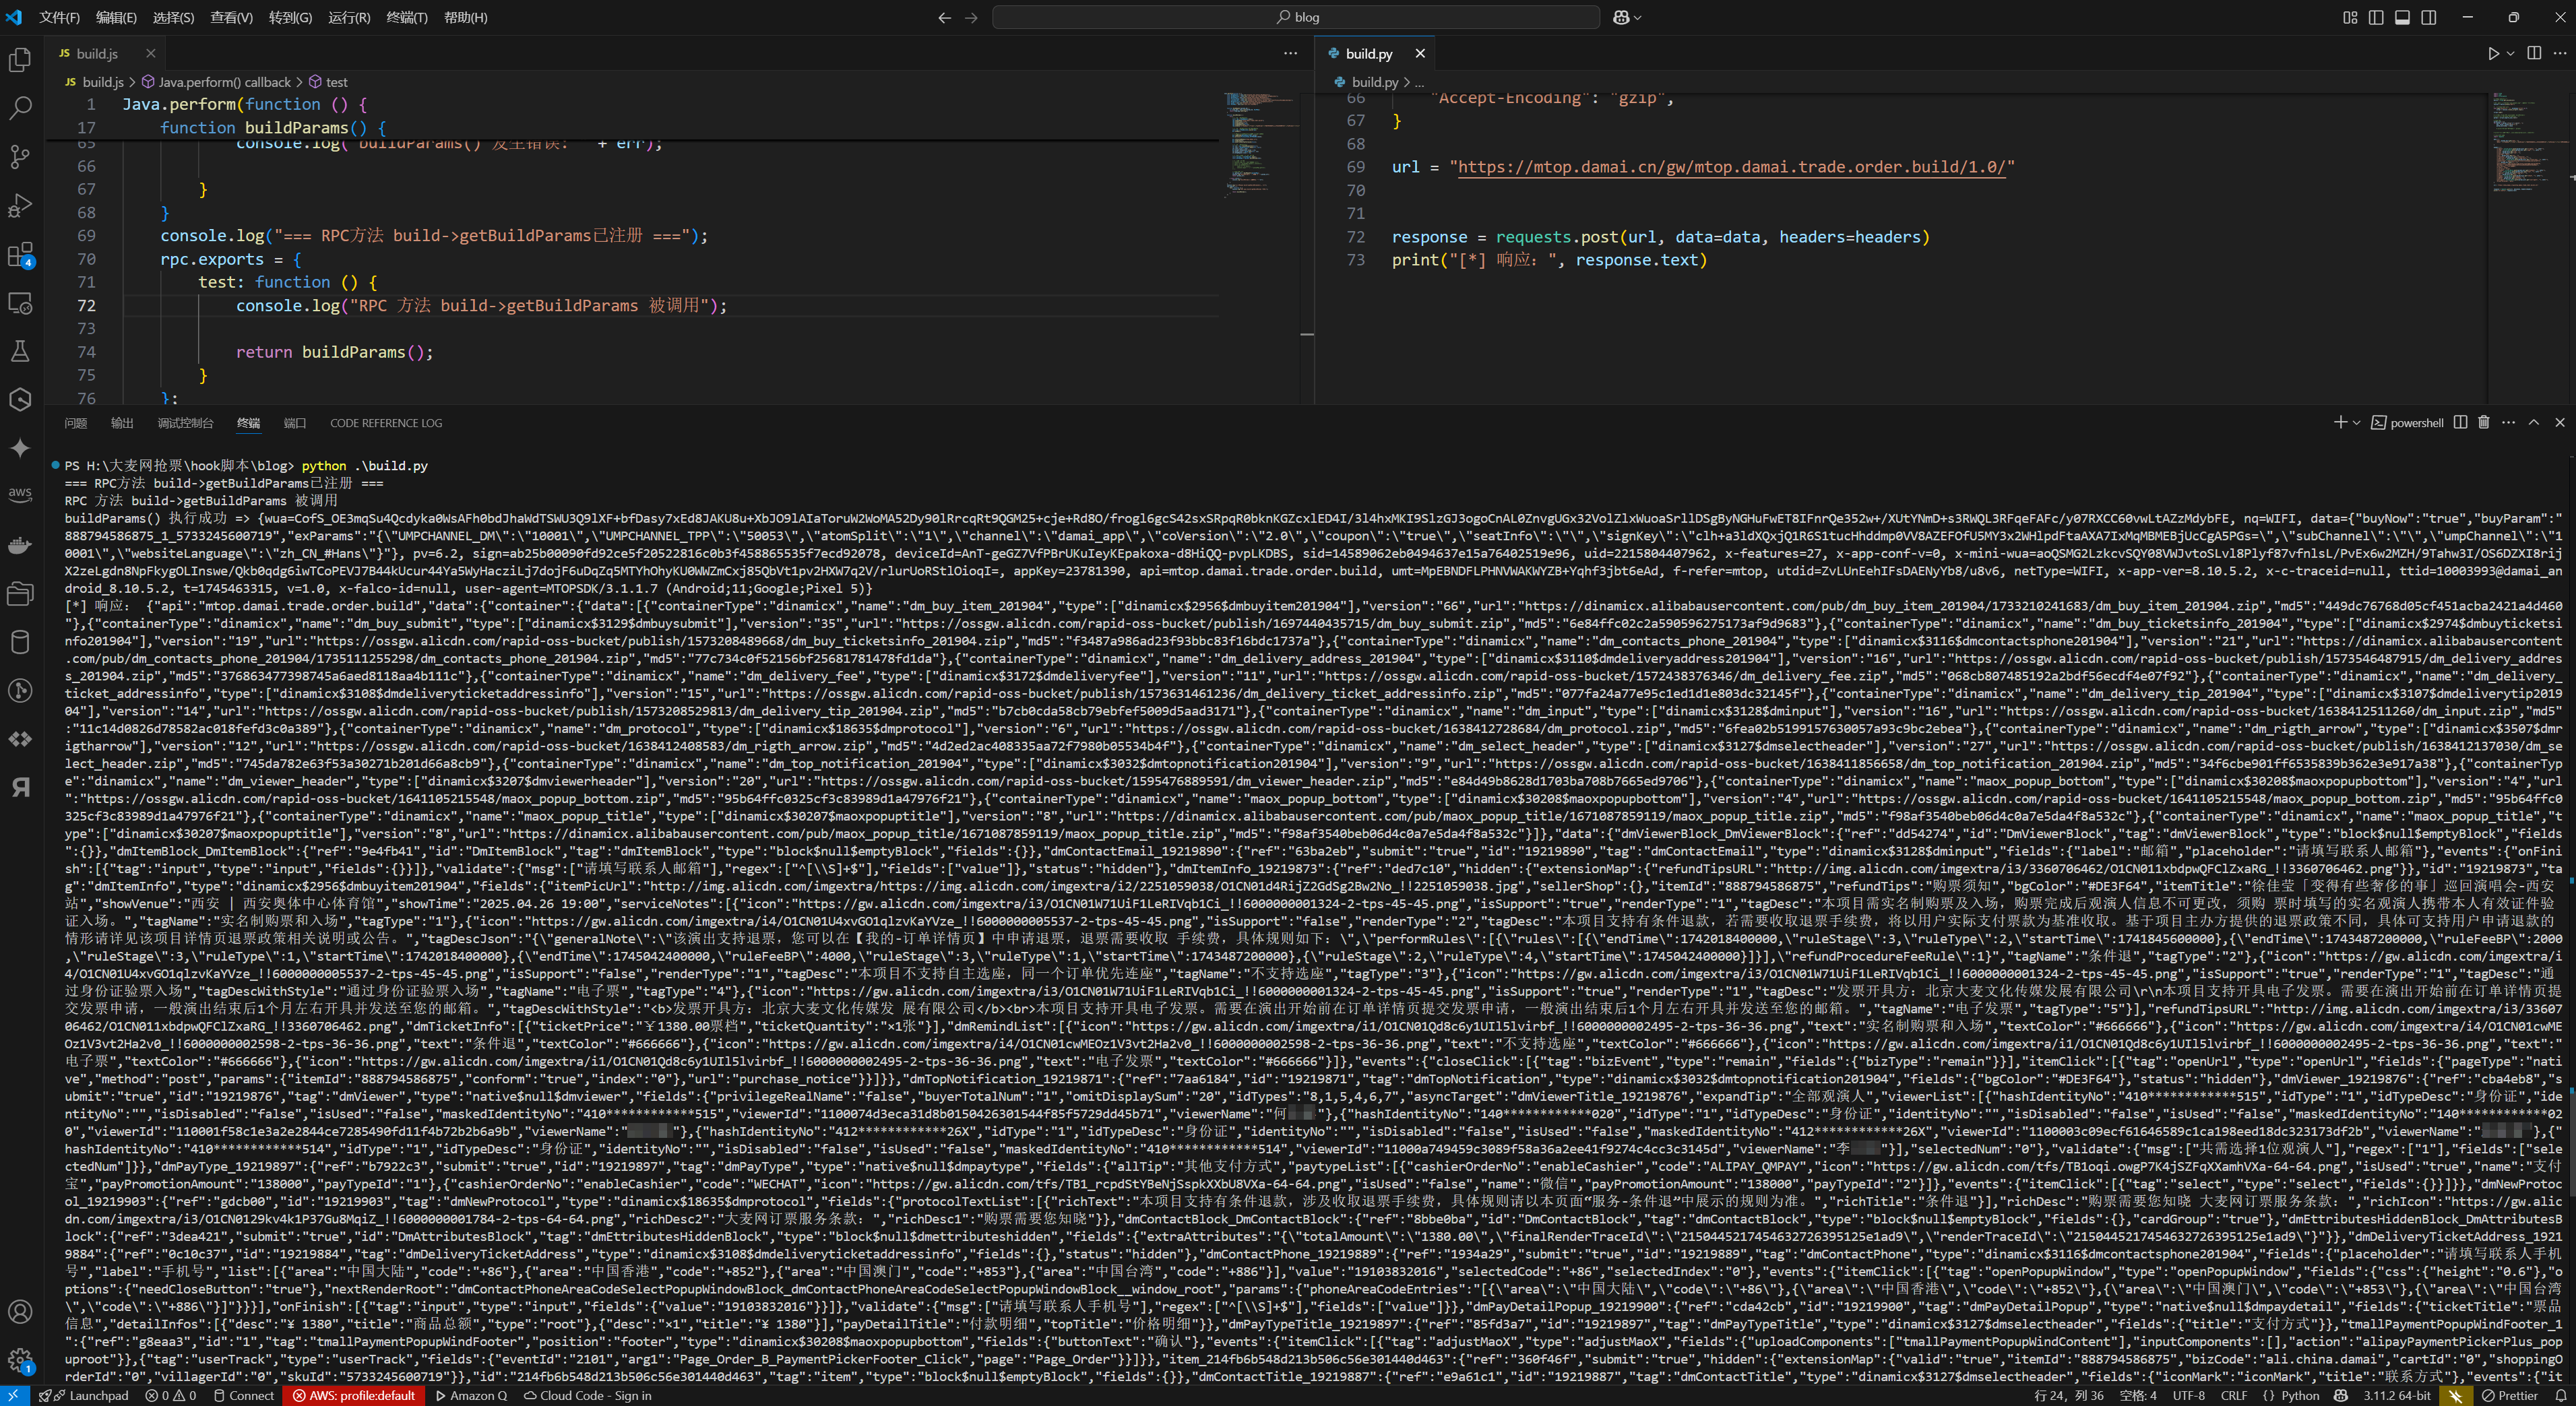Run the Python file with play button

(x=2493, y=54)
